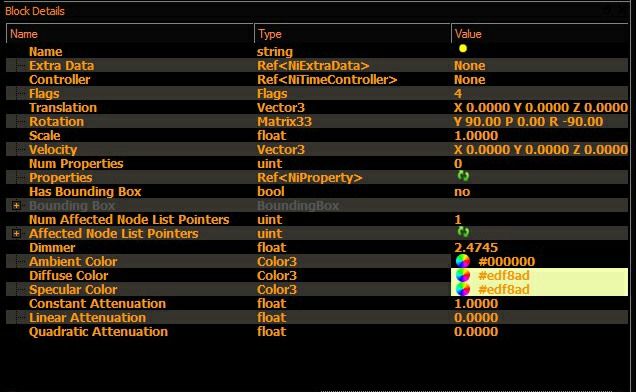
Task: Click the Ref<NiTimeController> type cell
Action: point(327,80)
